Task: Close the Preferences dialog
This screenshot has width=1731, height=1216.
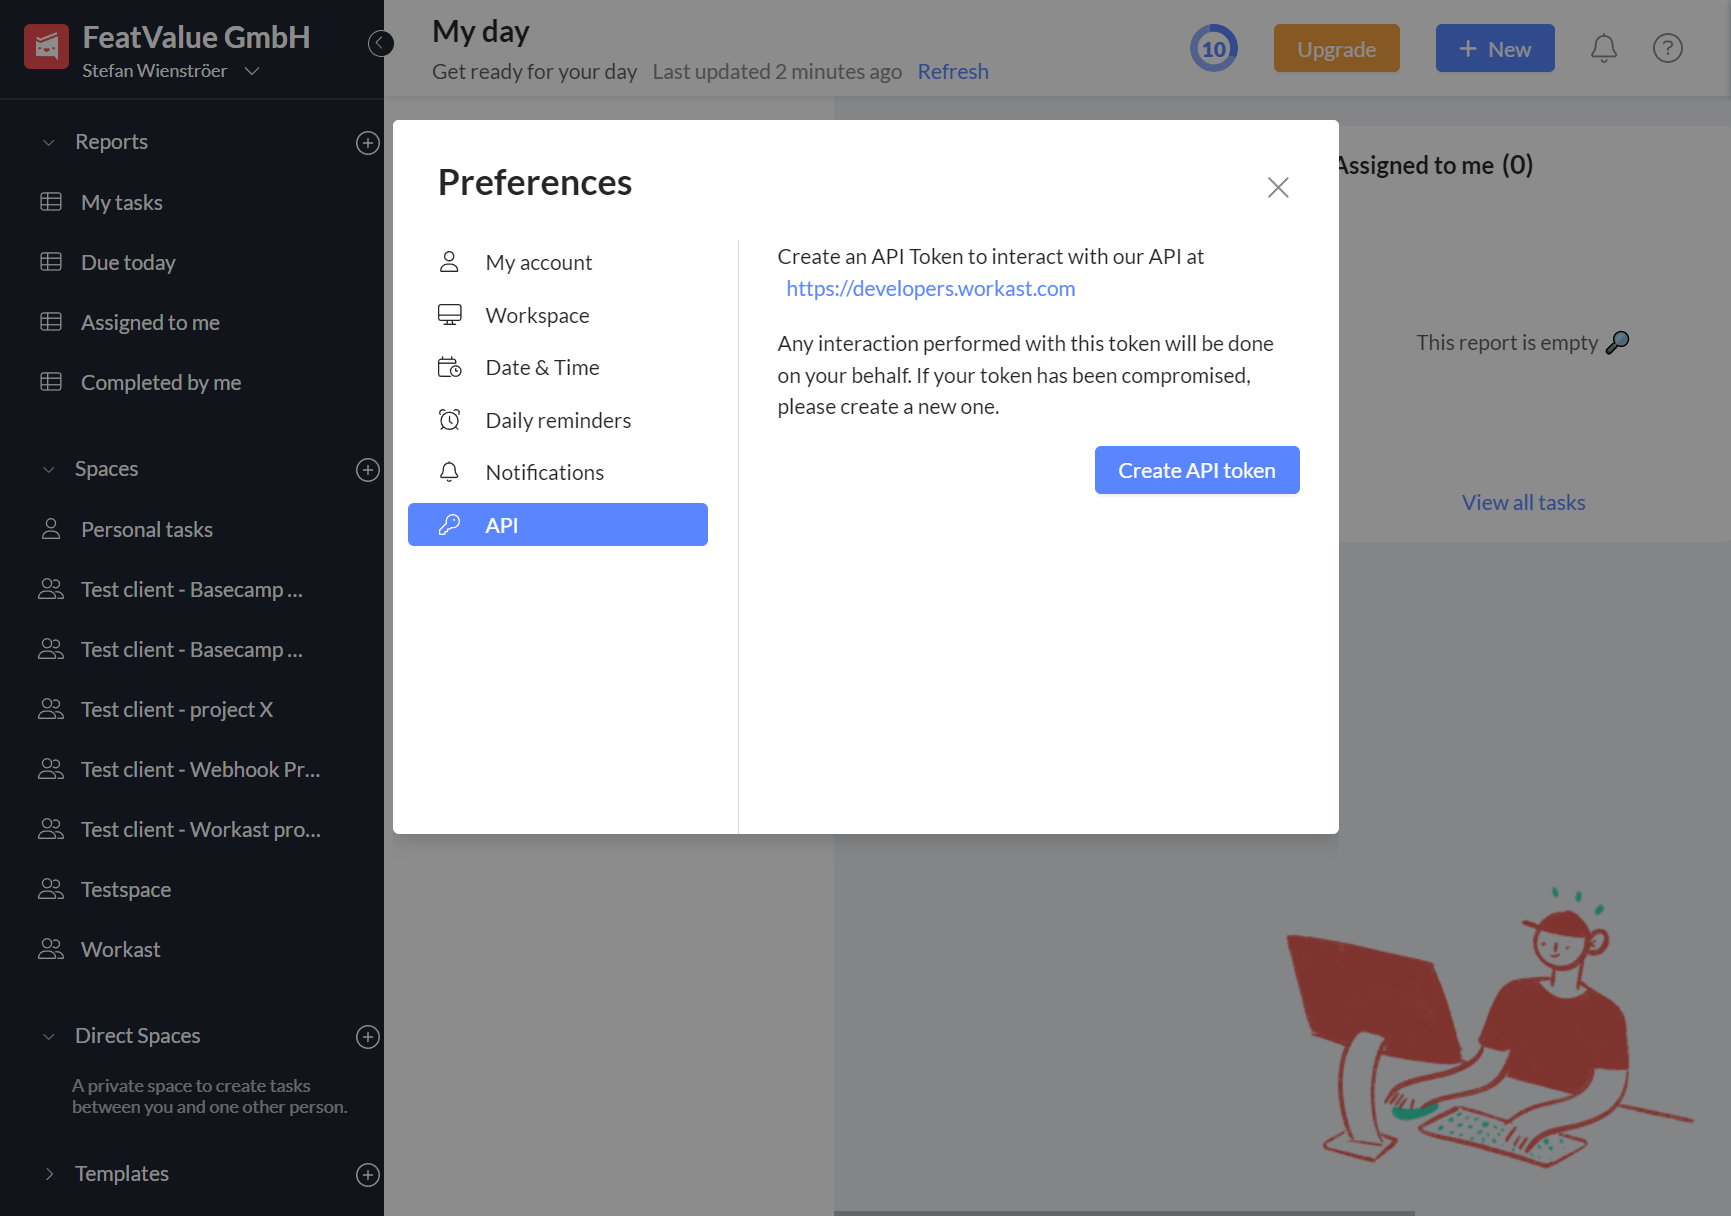Action: [x=1277, y=187]
